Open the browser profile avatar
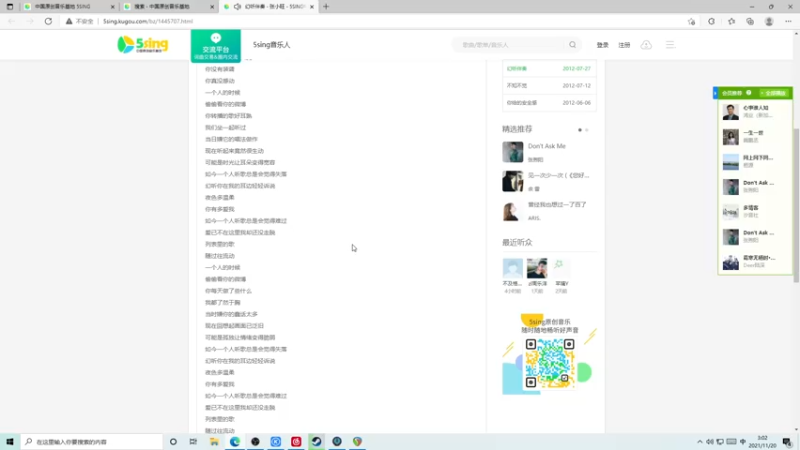The width and height of the screenshot is (800, 450). 769,21
